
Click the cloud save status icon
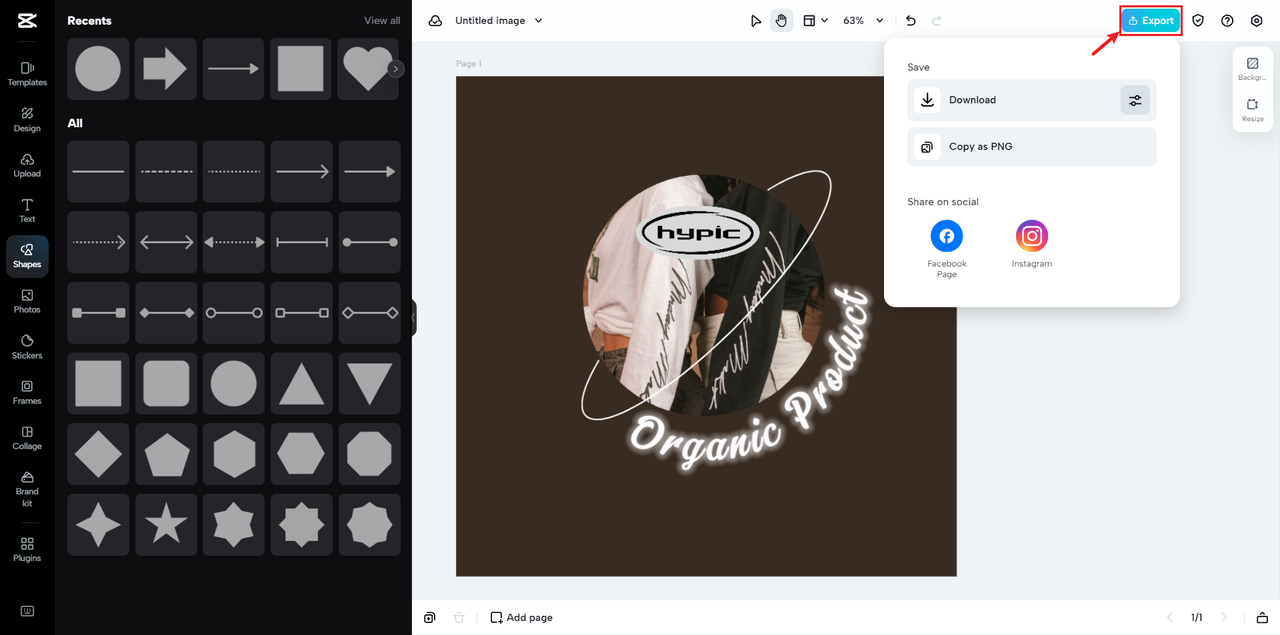[435, 20]
